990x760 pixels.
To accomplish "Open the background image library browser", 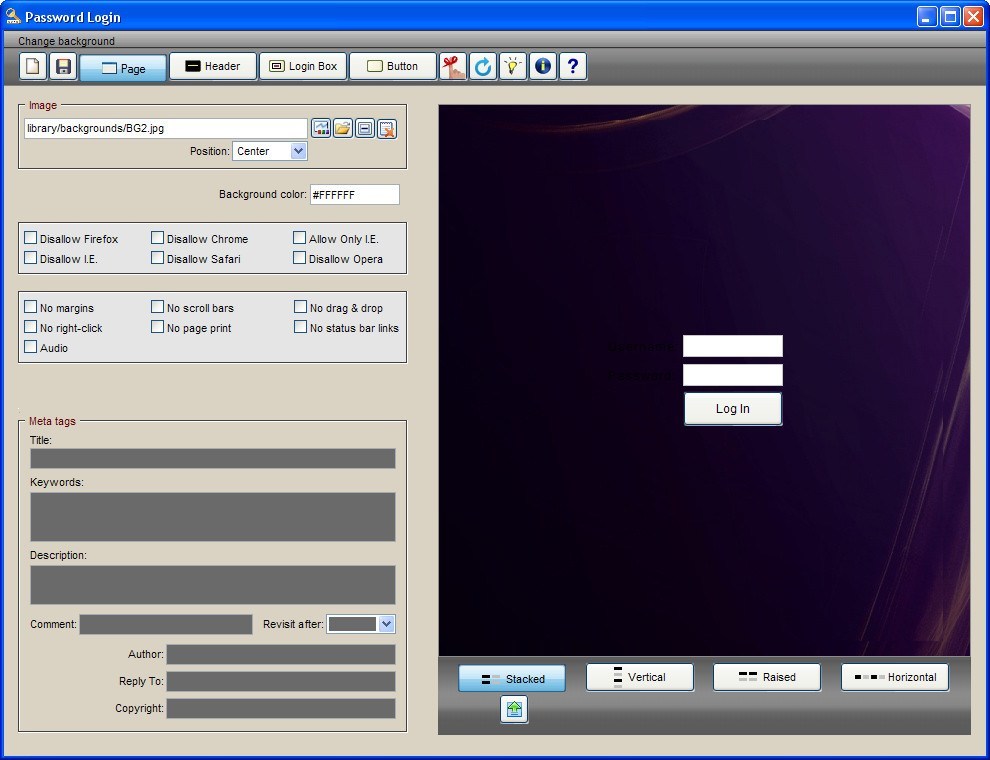I will coord(321,128).
